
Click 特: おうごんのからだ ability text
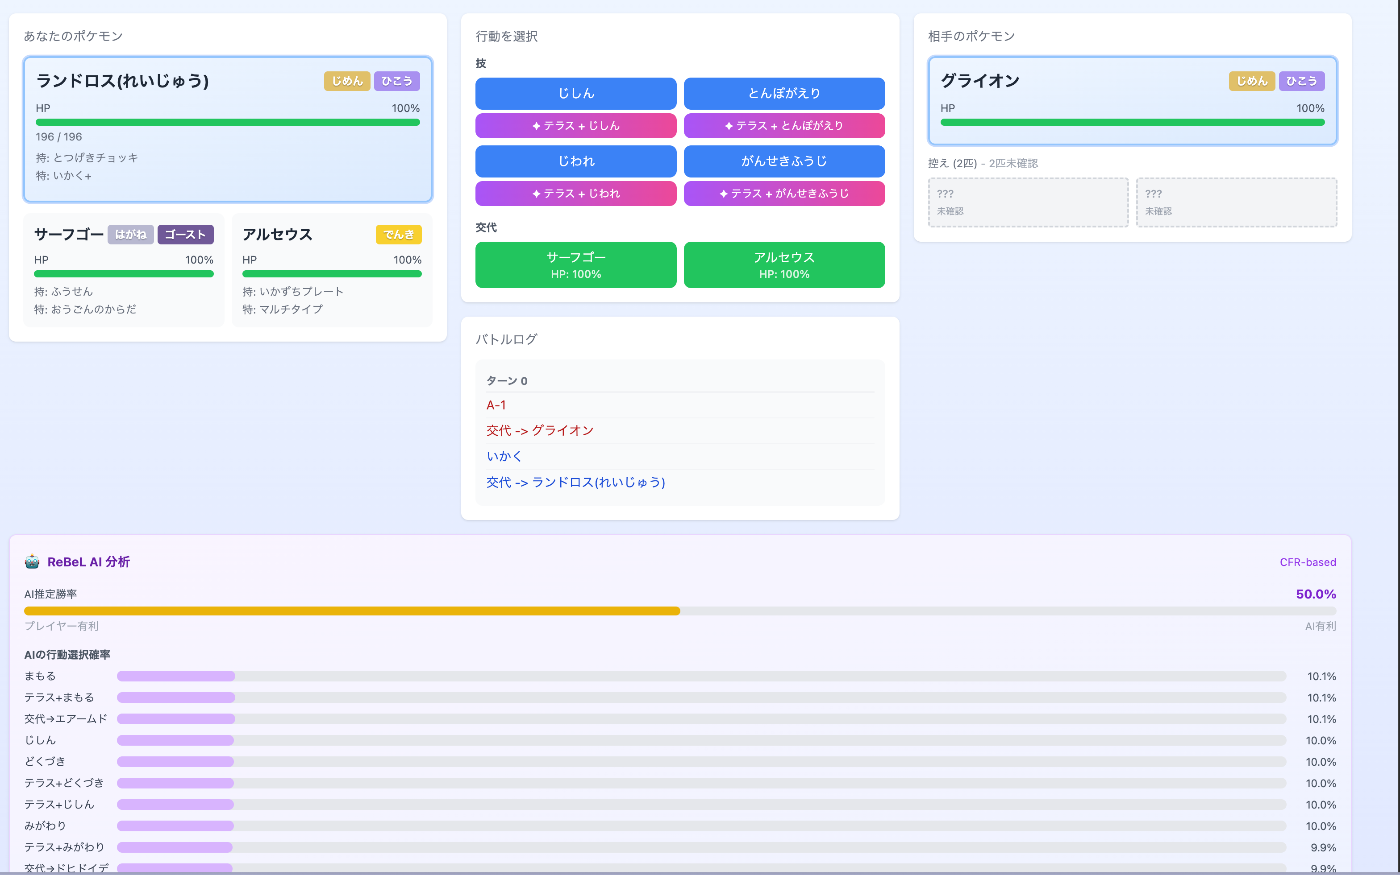(x=85, y=310)
